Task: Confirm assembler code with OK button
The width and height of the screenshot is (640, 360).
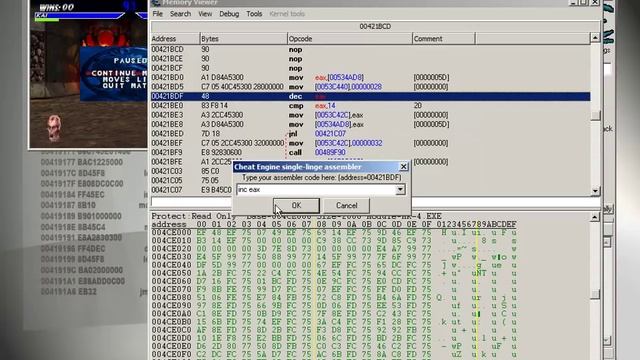Action: pyautogui.click(x=296, y=205)
